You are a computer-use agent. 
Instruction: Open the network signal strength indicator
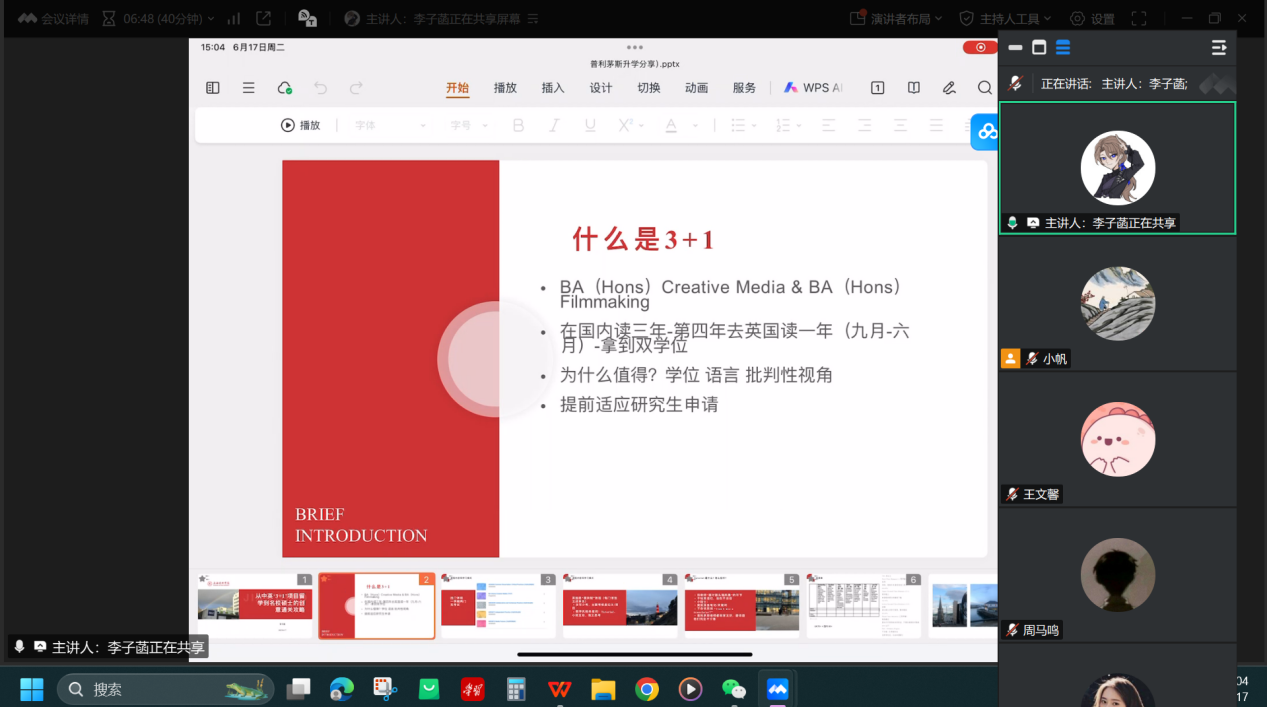click(233, 18)
